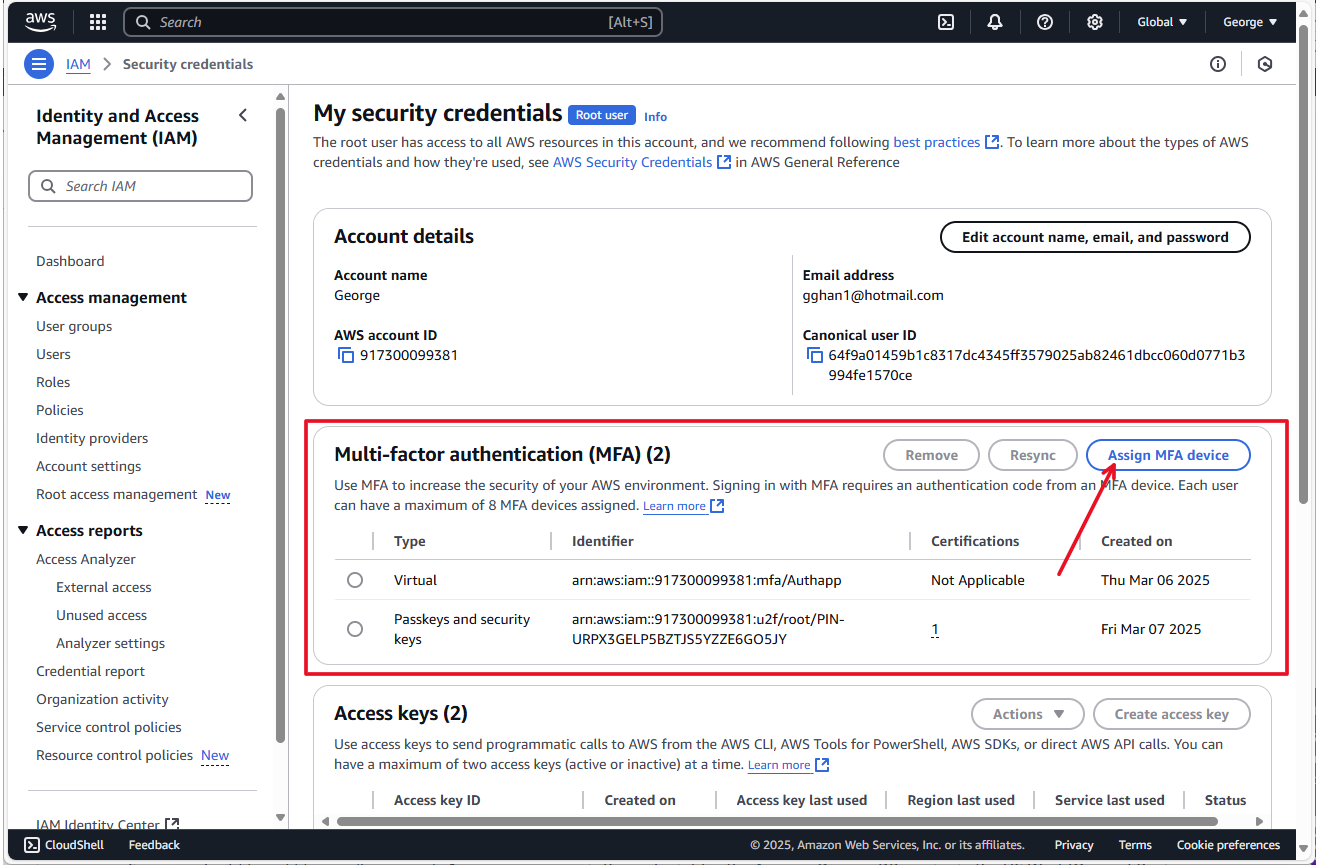Screen dimensions: 1320x866
Task: Click the gghan1@hotmail.com email address
Action: [873, 295]
